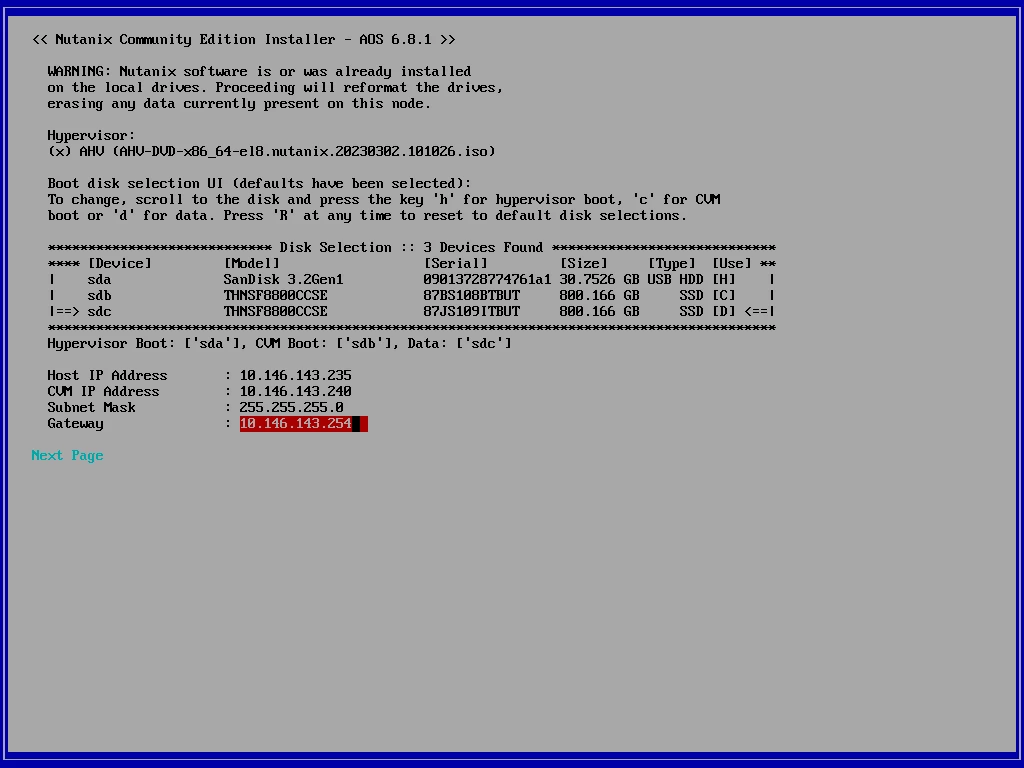Click SanDisk 3.2Gen1 model entry
Screen dimensions: 1024x768
(283, 280)
